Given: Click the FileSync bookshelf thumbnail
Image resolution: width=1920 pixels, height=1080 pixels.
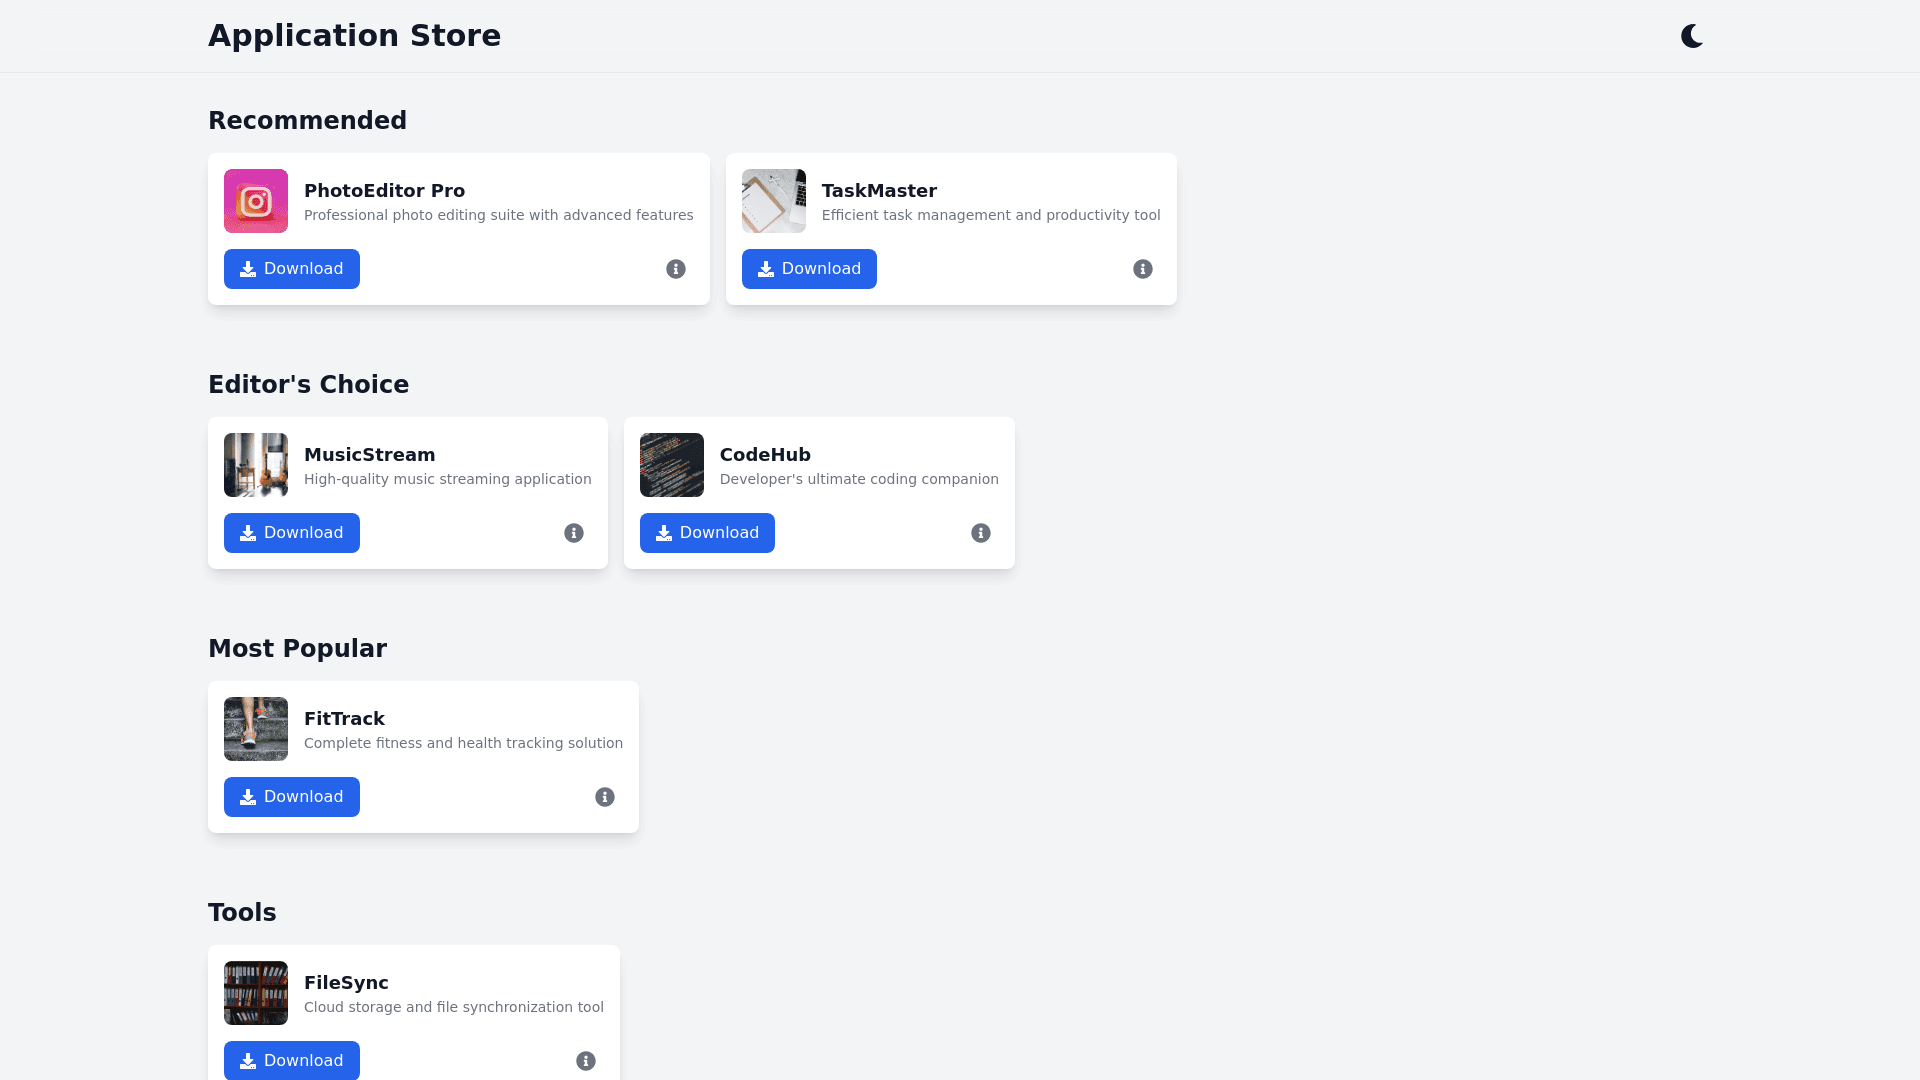Looking at the screenshot, I should click(x=256, y=993).
